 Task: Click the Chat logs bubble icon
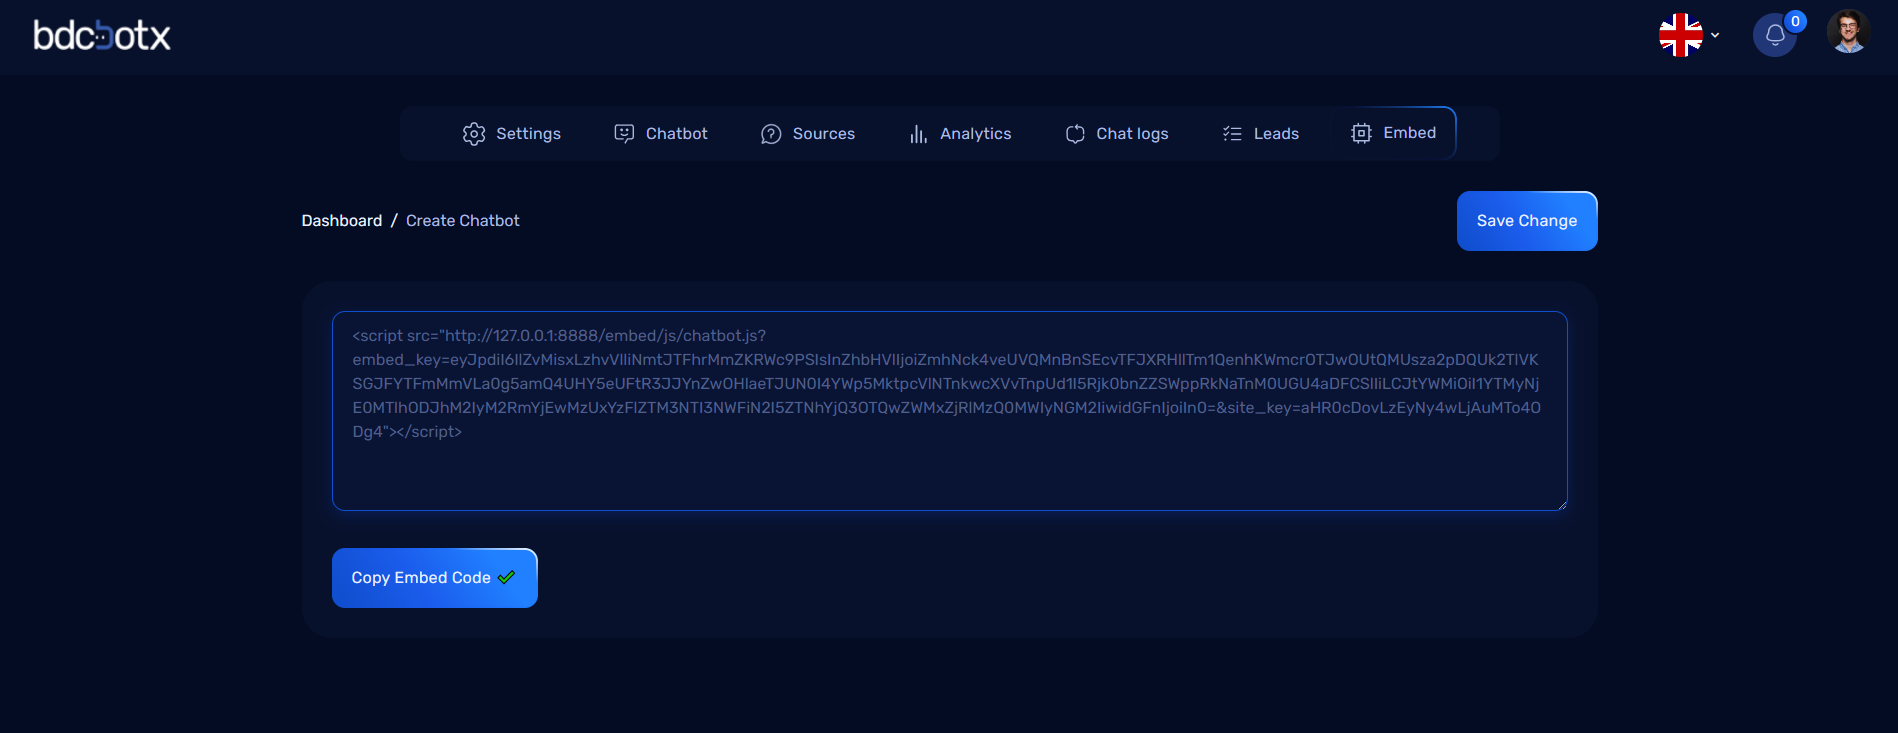pos(1075,134)
